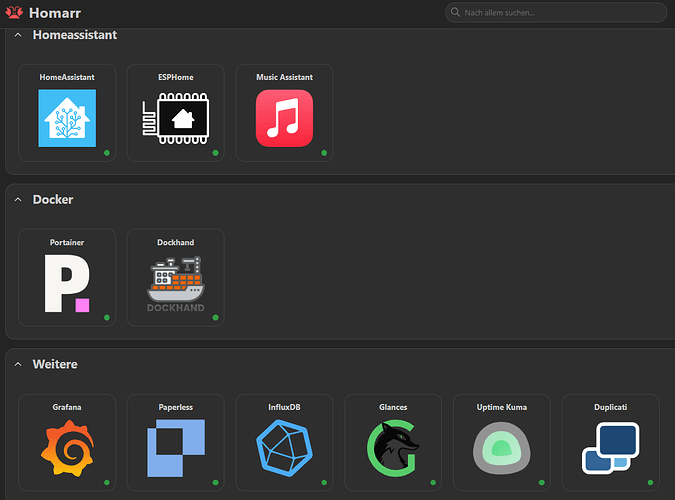This screenshot has height=500, width=675.
Task: Click Duplicati green status dot
Action: pyautogui.click(x=650, y=483)
